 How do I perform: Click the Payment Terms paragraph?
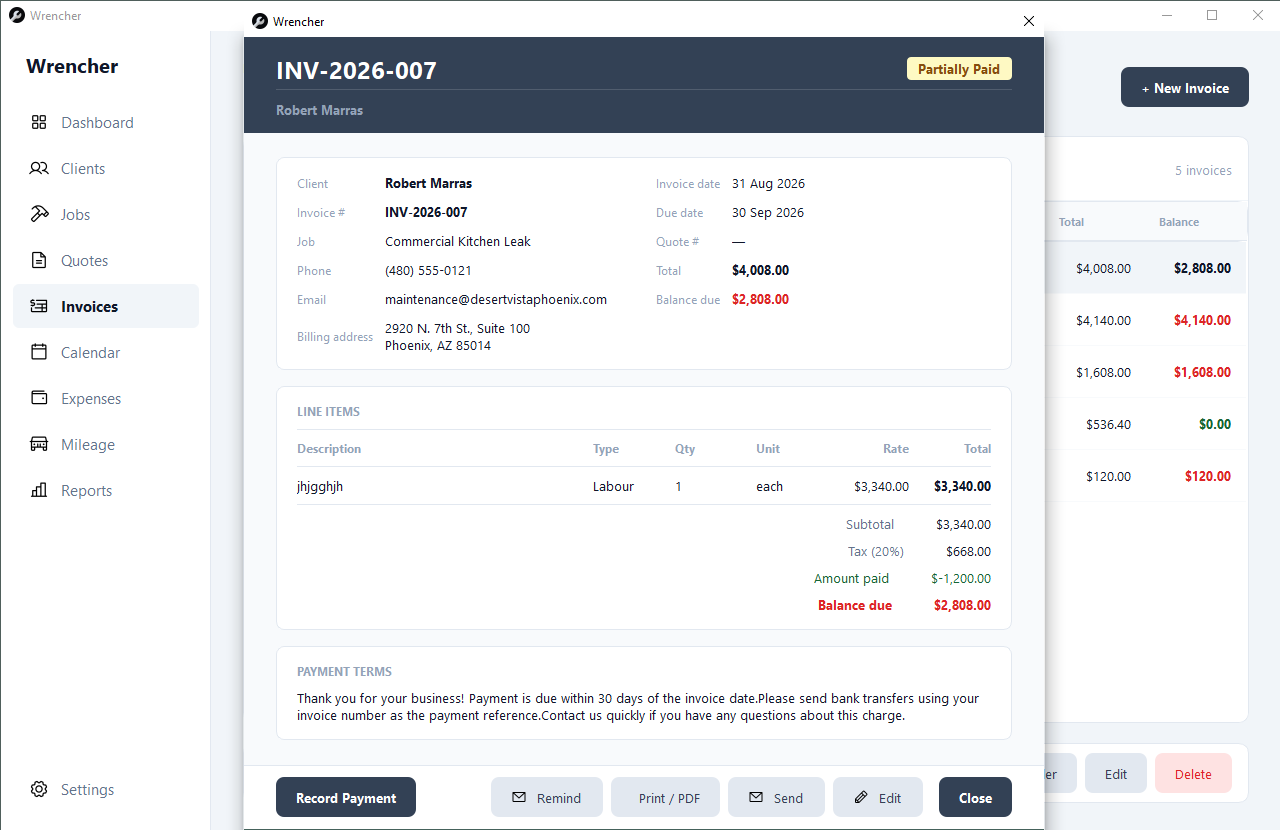pyautogui.click(x=638, y=707)
